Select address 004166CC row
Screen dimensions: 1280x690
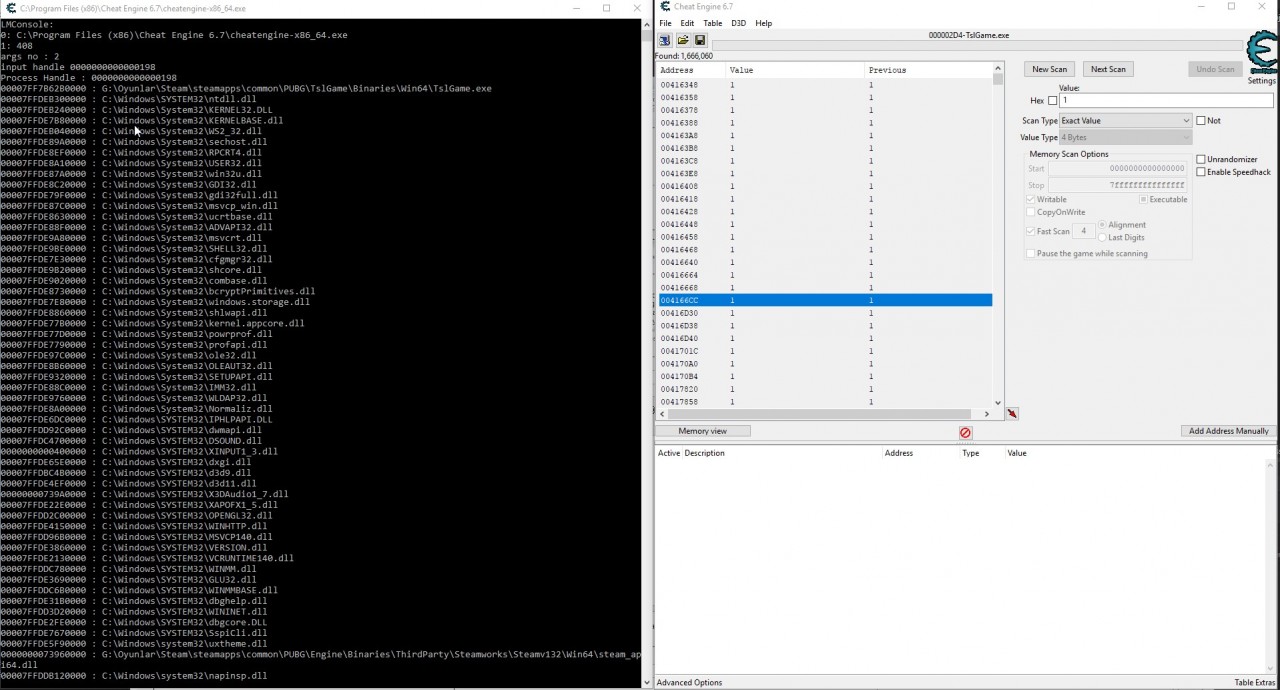click(x=824, y=300)
